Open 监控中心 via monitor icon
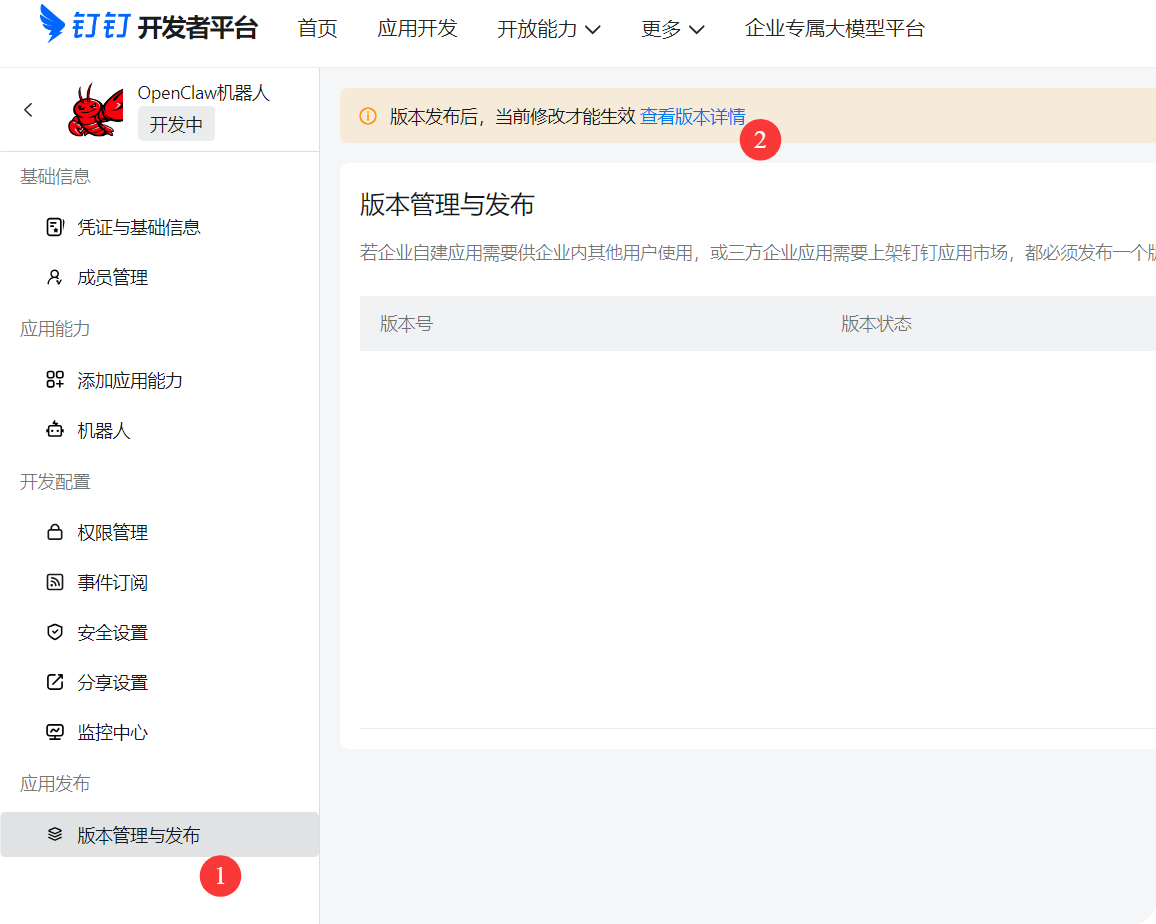 pyautogui.click(x=55, y=732)
